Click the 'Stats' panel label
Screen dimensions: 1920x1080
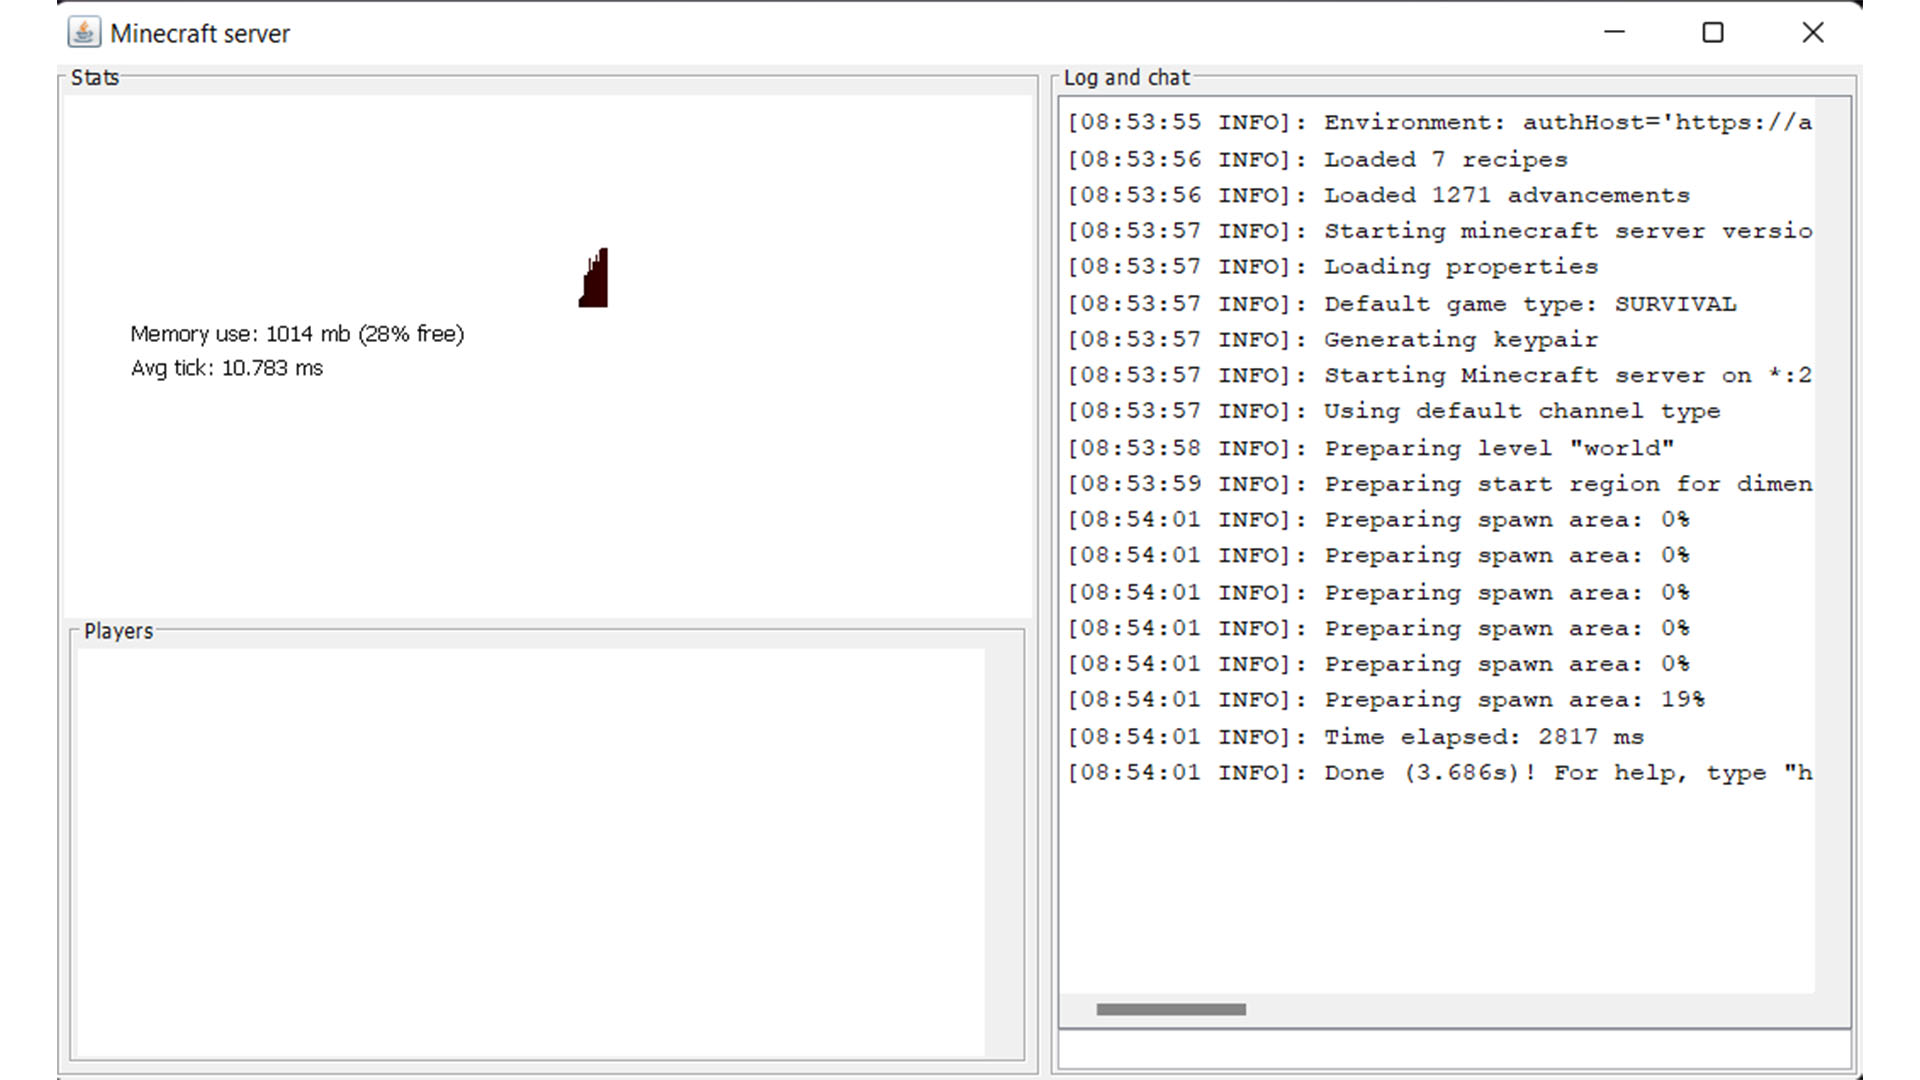(x=95, y=78)
